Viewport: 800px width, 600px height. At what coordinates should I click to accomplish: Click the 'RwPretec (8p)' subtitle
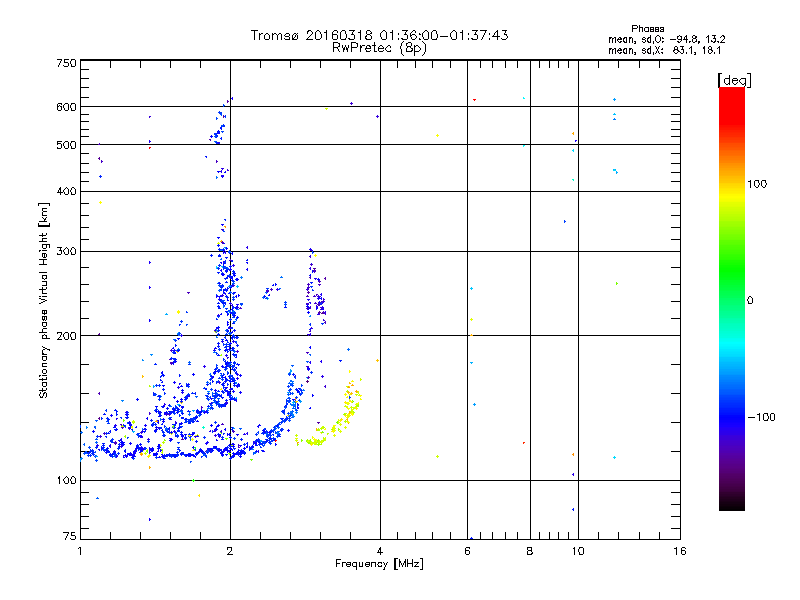pos(379,48)
